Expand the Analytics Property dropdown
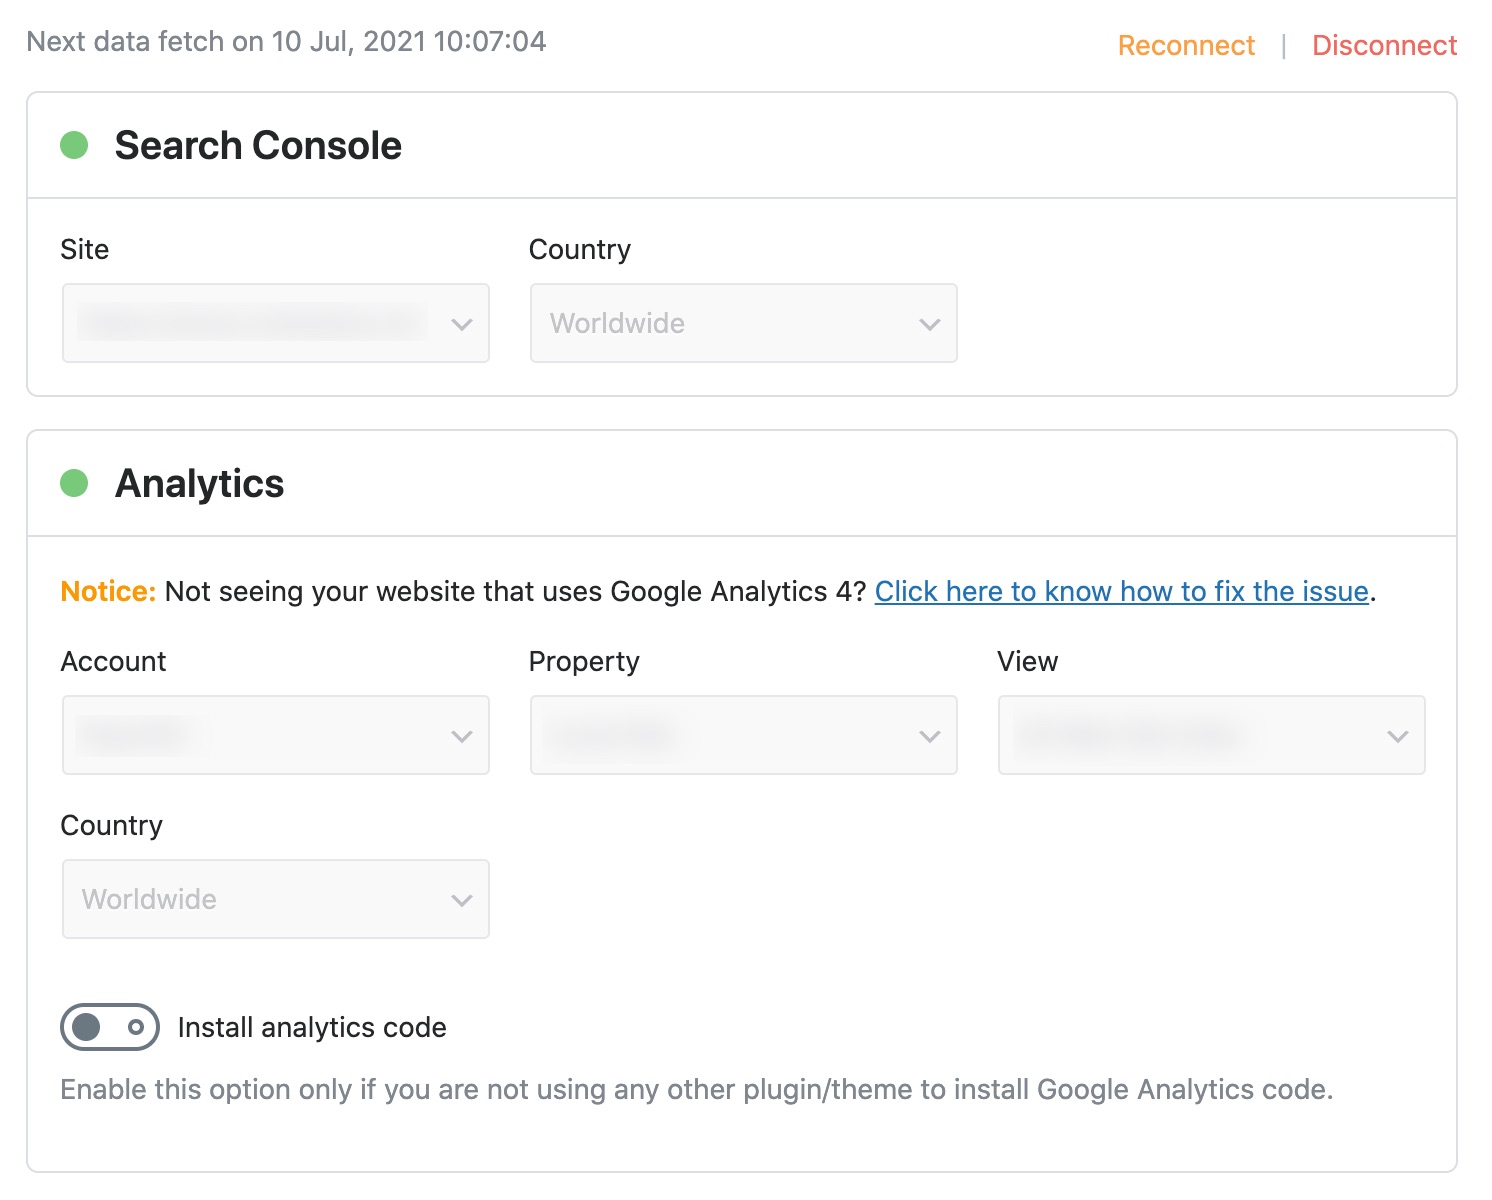This screenshot has width=1492, height=1200. [x=743, y=735]
